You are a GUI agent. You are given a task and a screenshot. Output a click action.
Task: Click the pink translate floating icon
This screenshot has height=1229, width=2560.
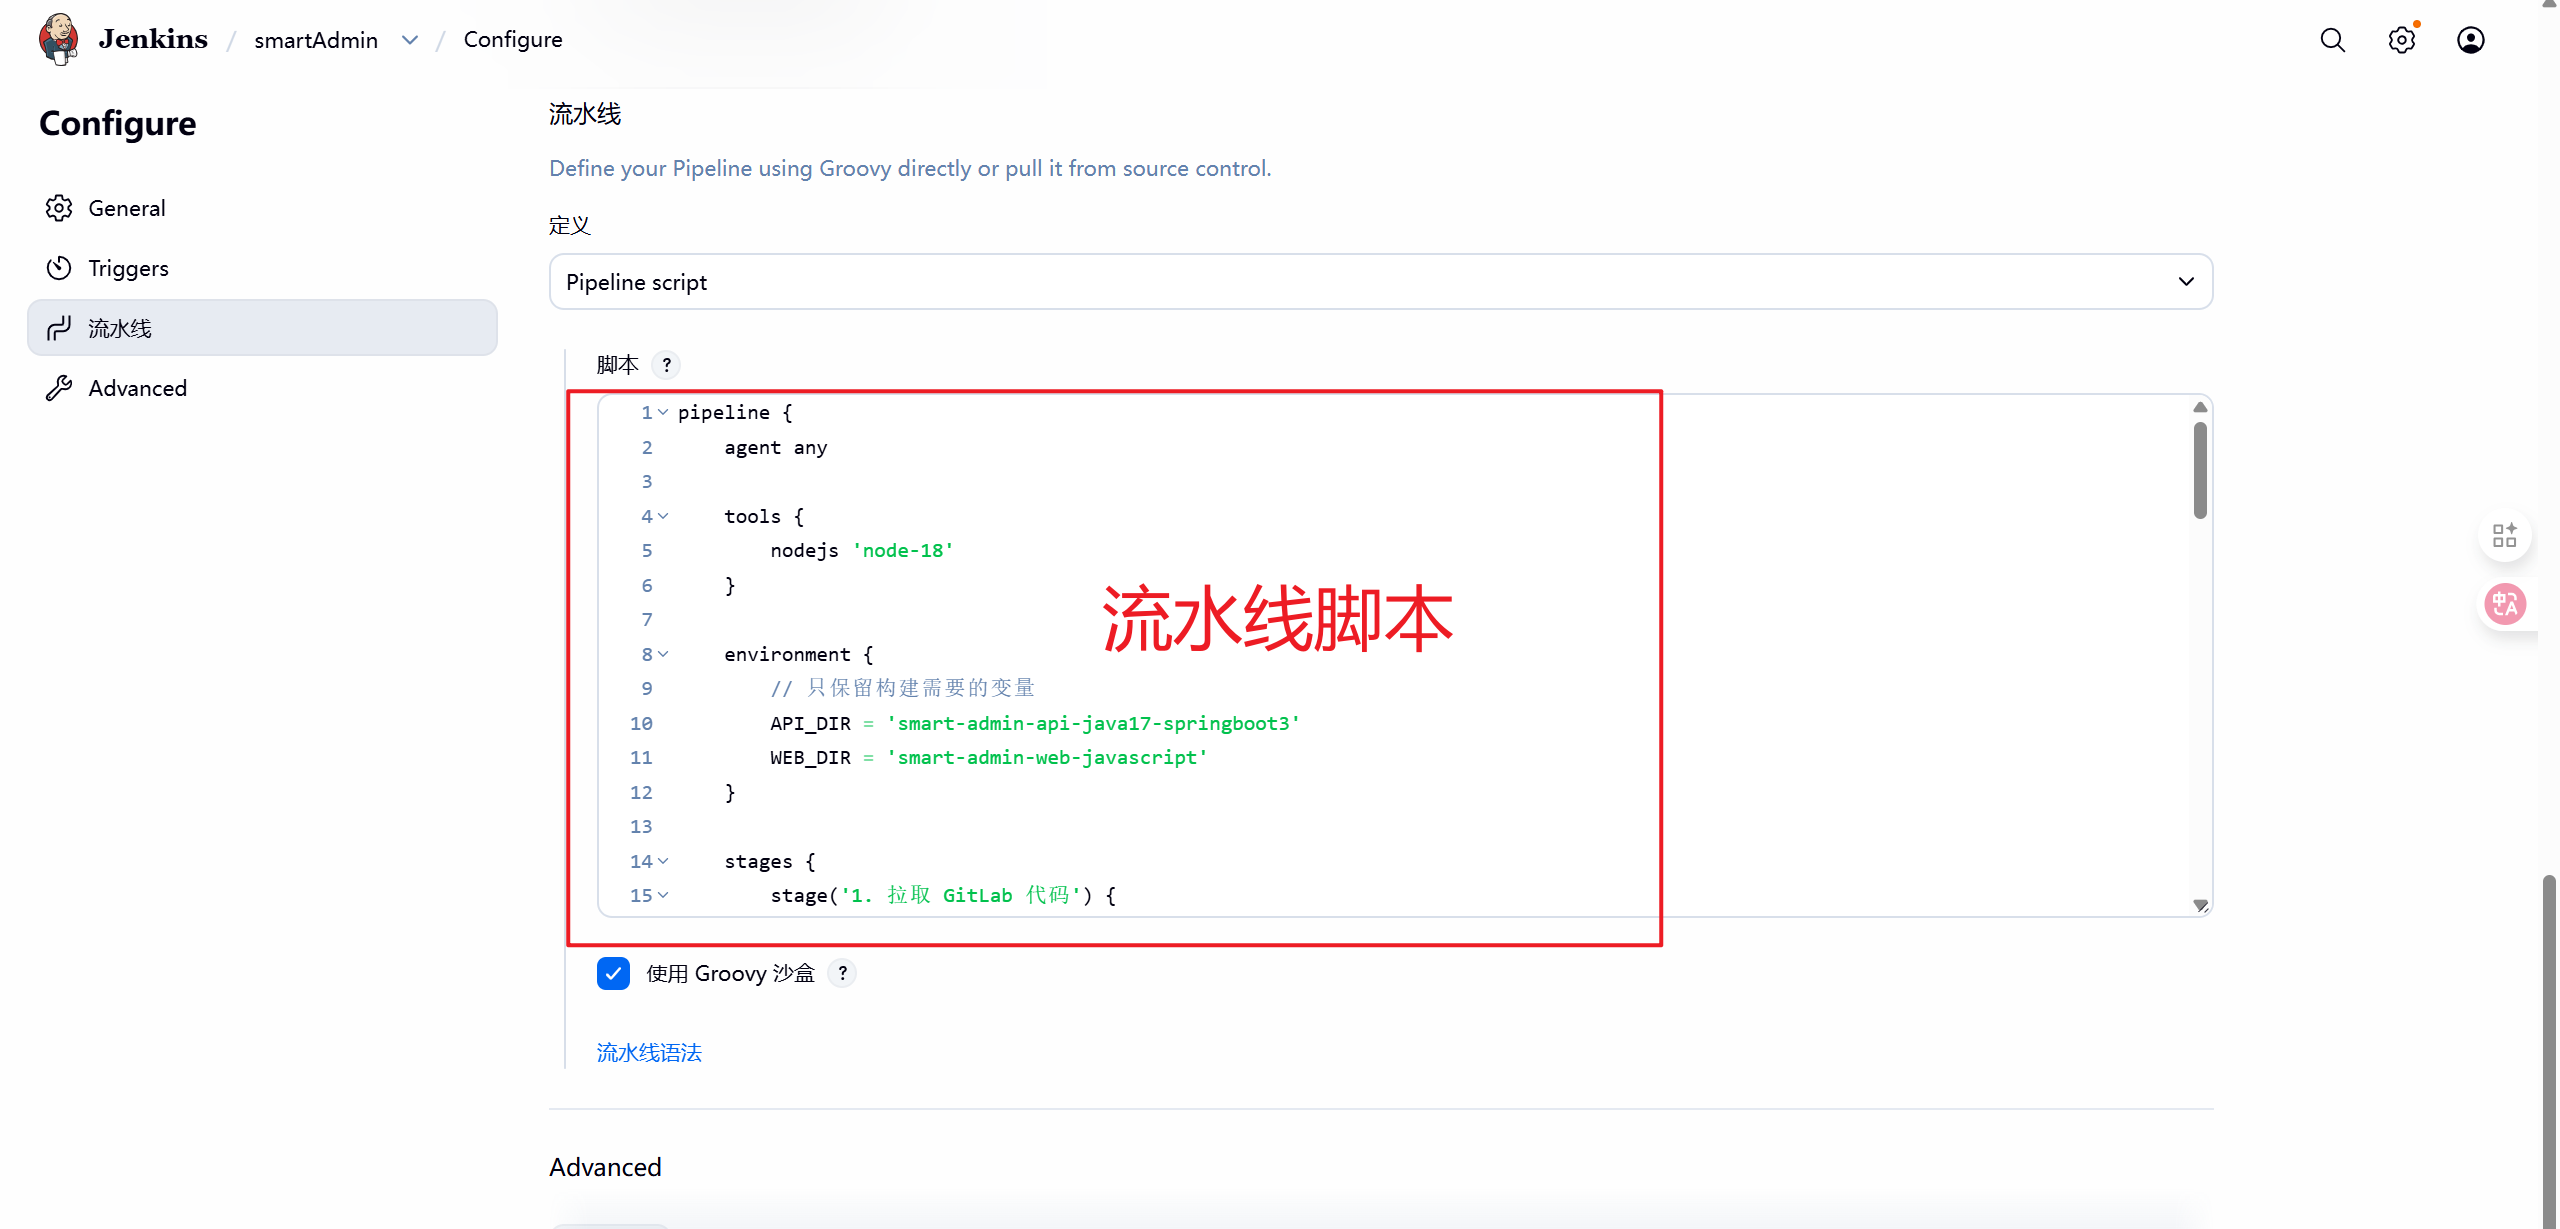pyautogui.click(x=2505, y=604)
